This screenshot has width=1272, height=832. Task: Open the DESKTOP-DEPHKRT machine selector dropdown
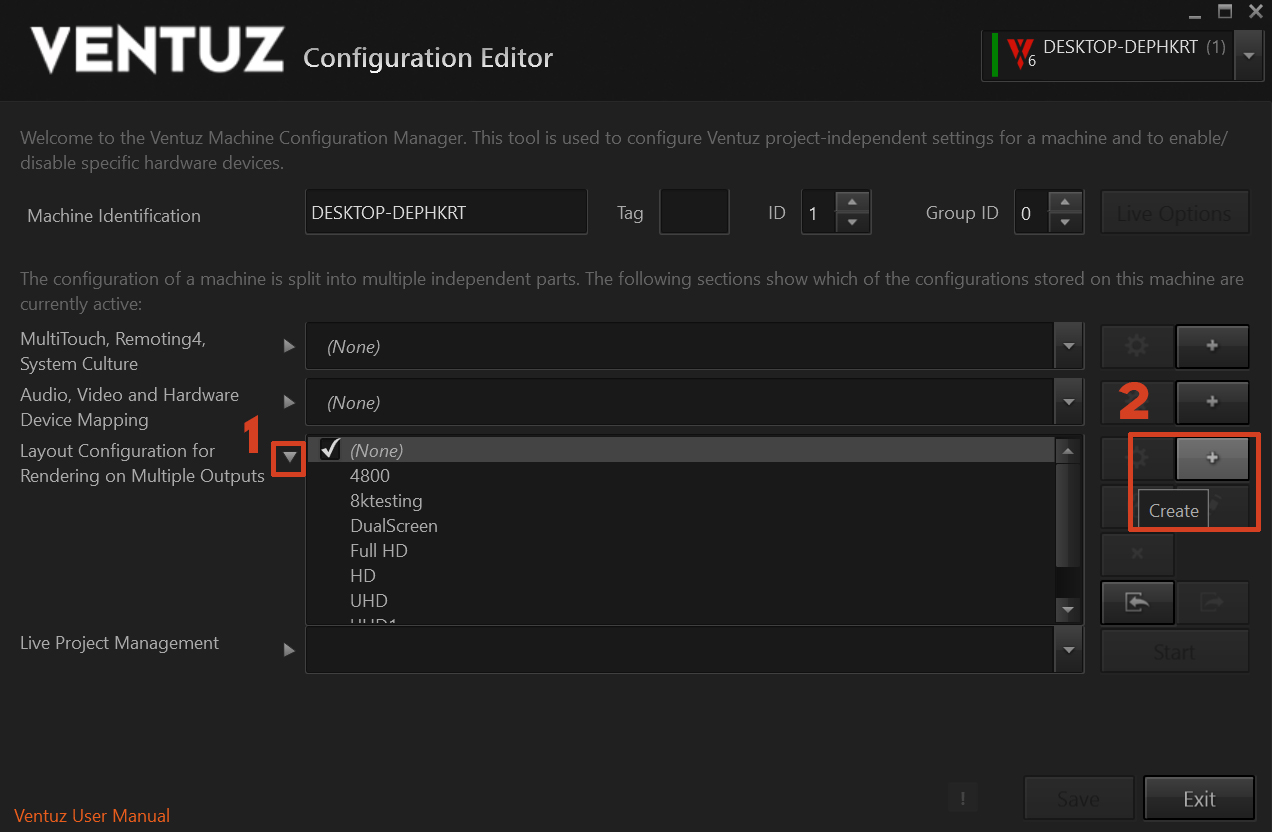coord(1248,55)
